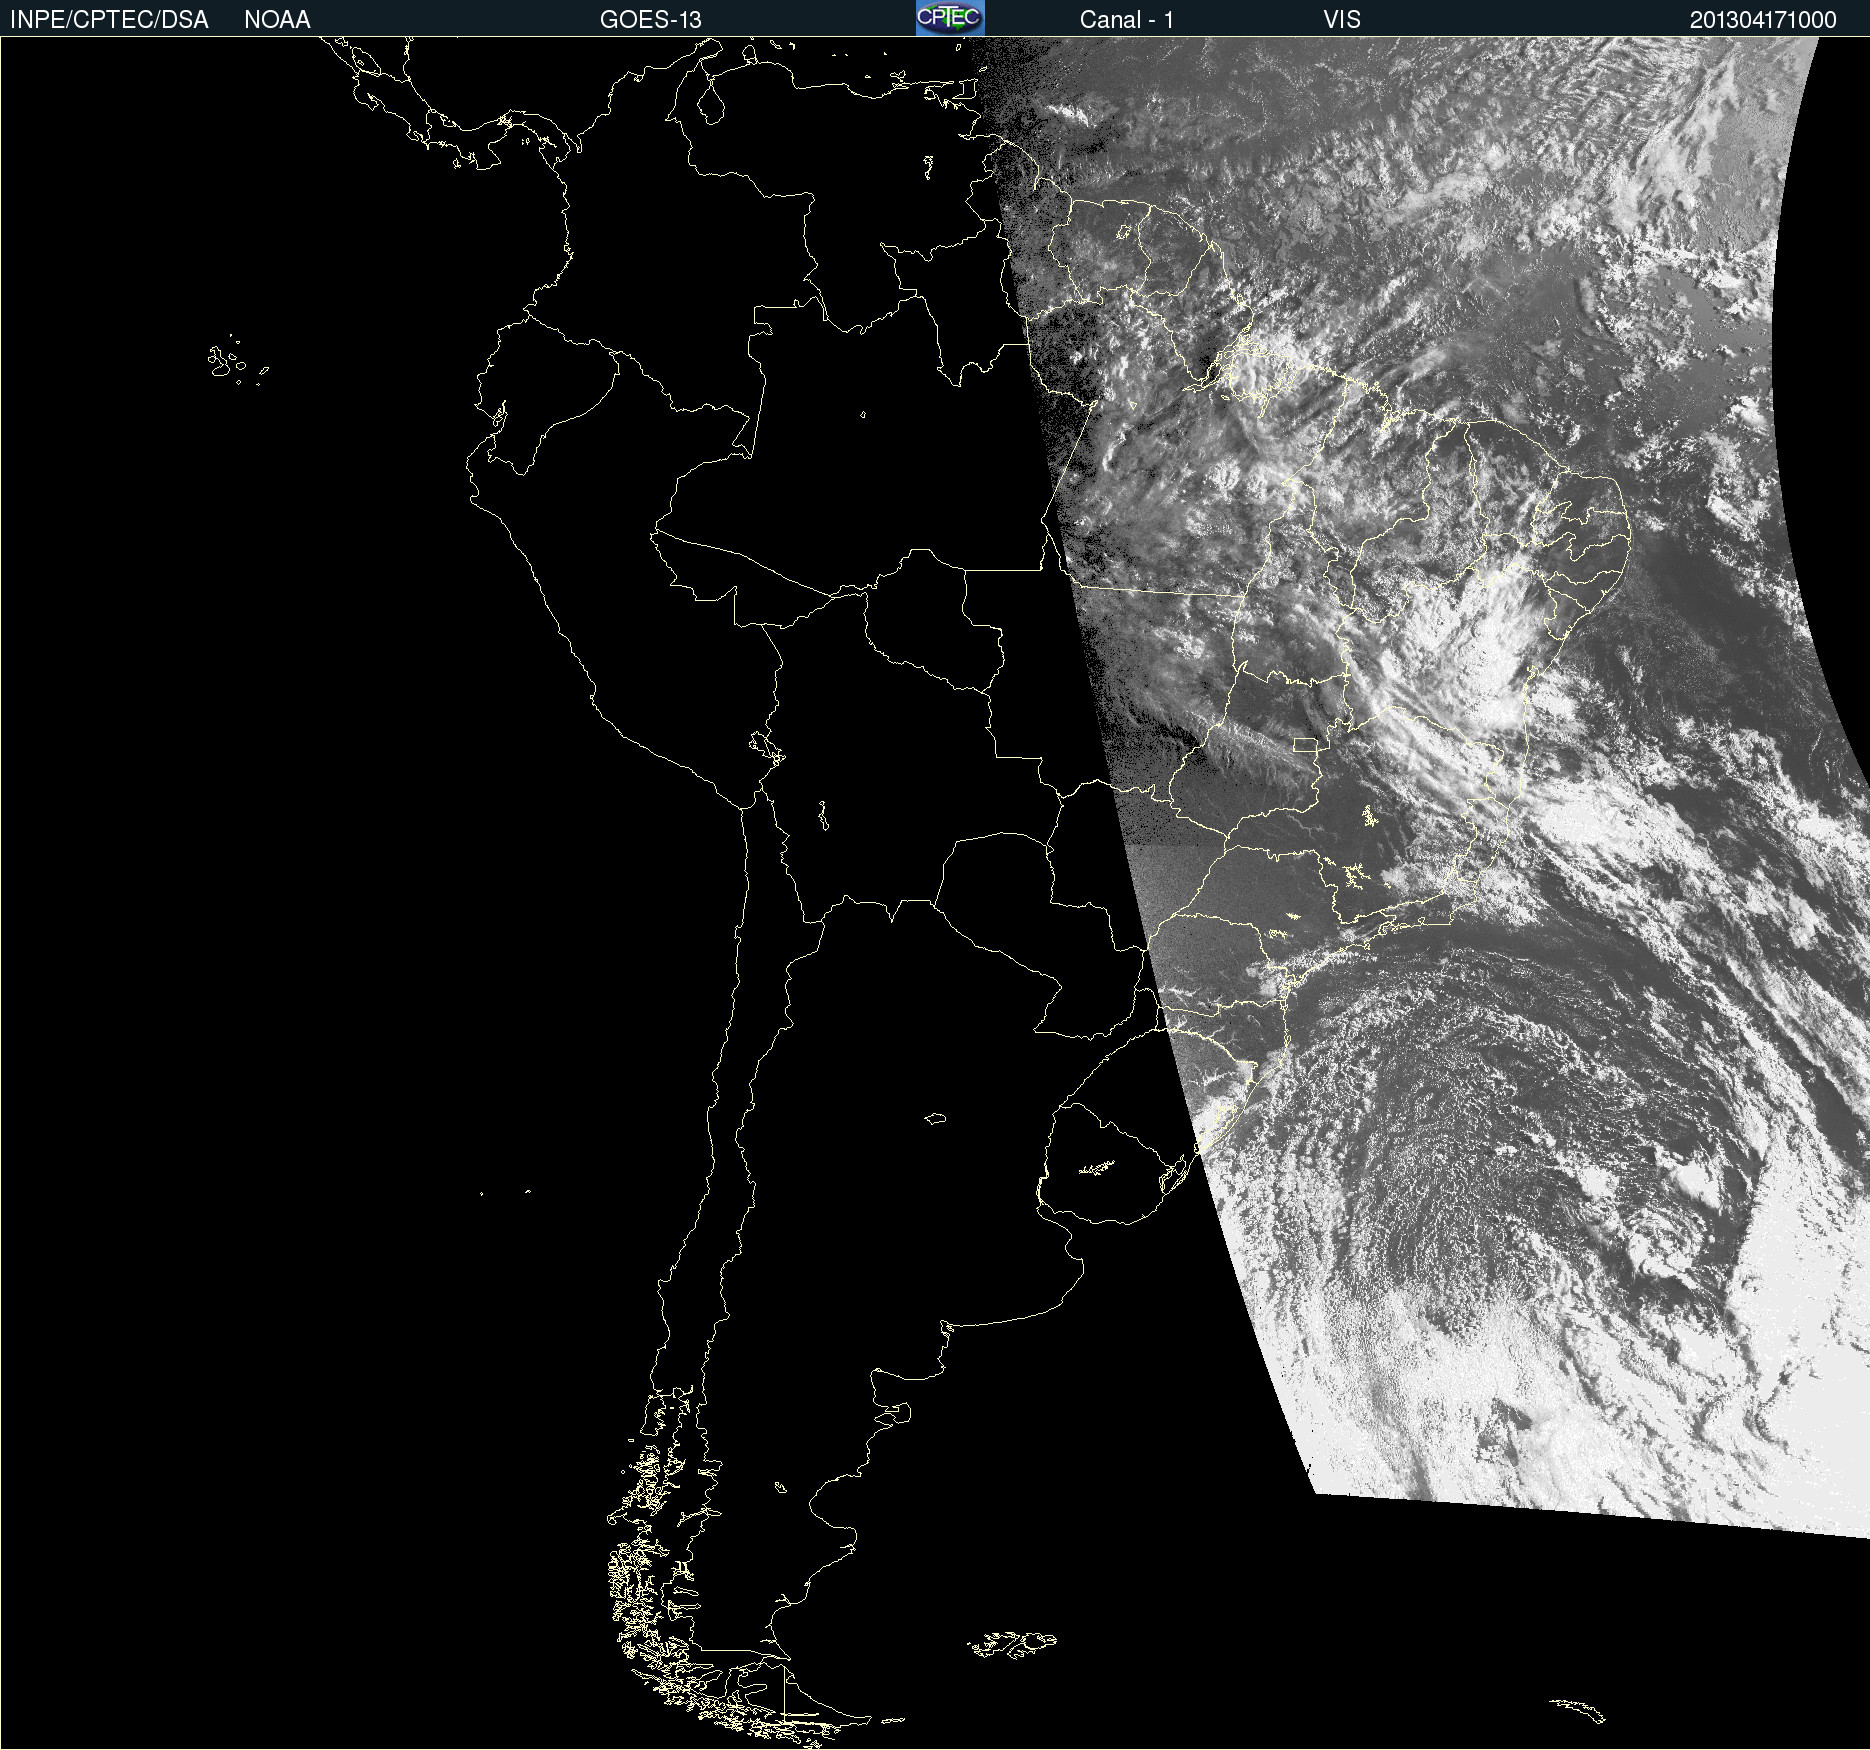This screenshot has height=1750, width=1870.
Task: Click the INPE/CPTEC/DSA header label
Action: 109,20
